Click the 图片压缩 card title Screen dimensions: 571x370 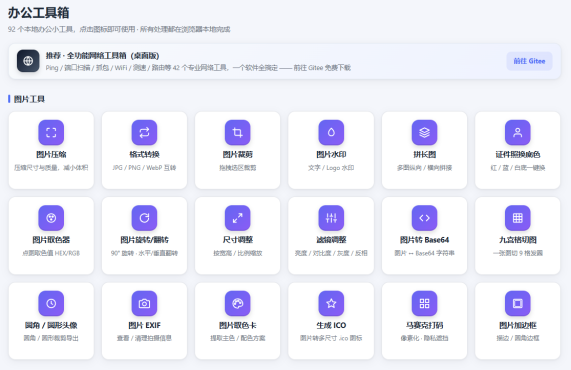(x=51, y=154)
